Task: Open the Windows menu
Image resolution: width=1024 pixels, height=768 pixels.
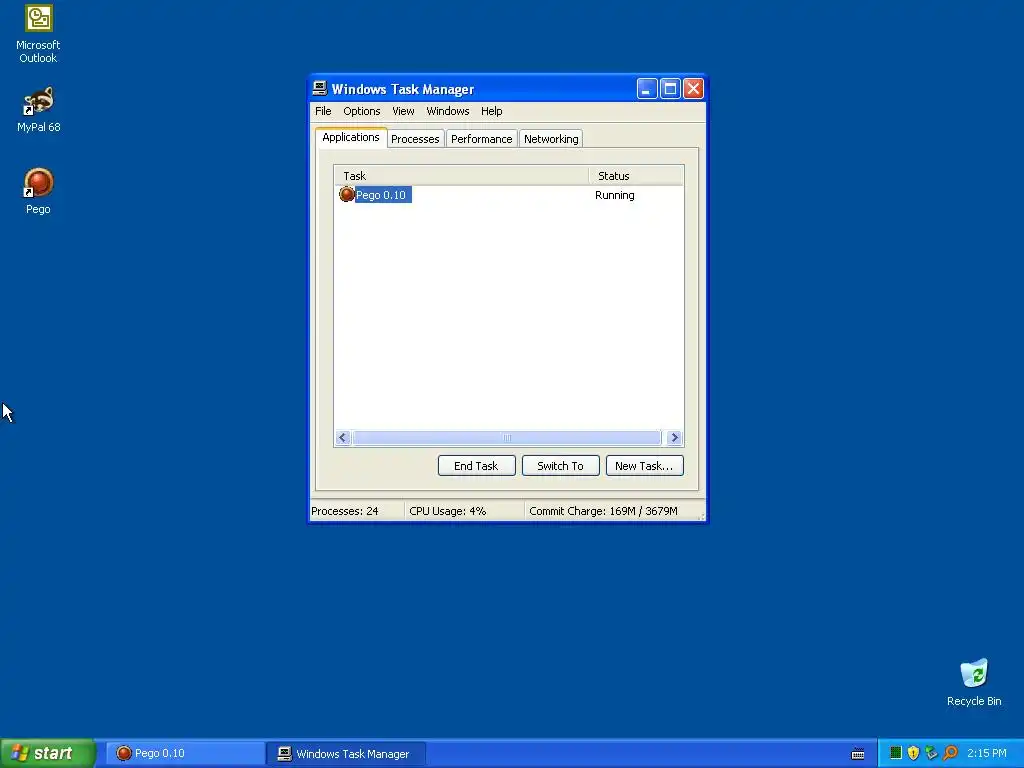Action: pos(447,111)
